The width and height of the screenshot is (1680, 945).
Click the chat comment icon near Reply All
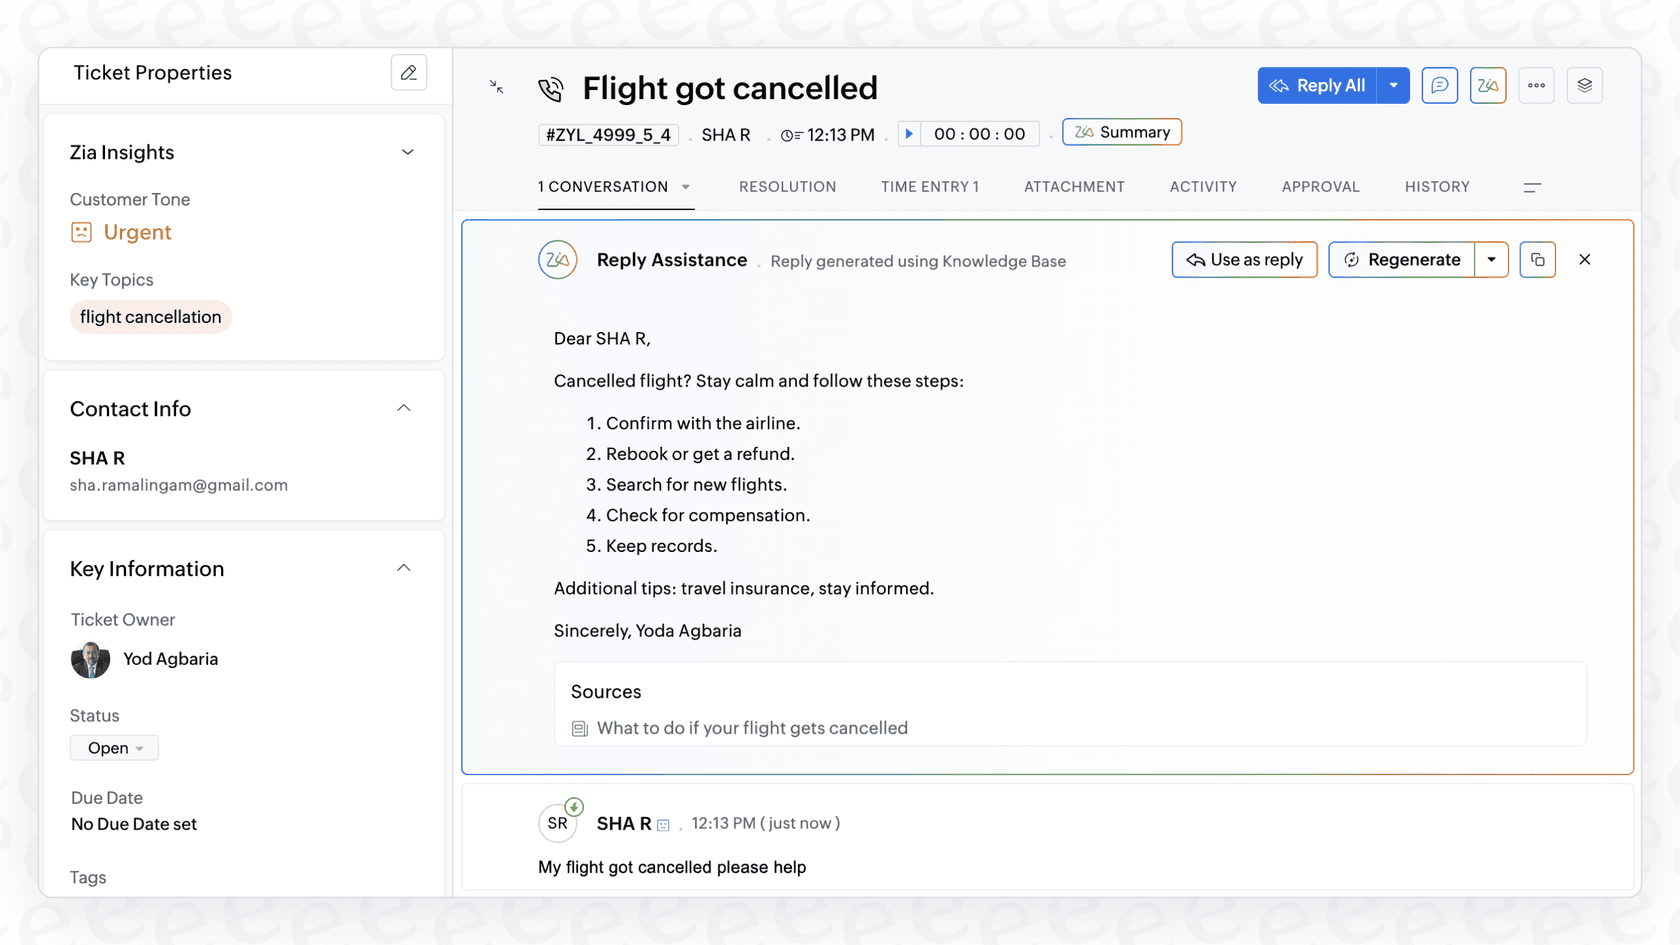[x=1439, y=85]
